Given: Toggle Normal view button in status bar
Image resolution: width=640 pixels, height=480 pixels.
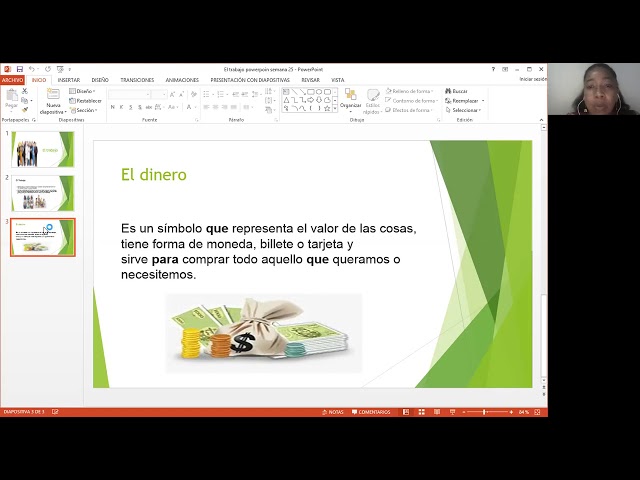Looking at the screenshot, I should (406, 412).
